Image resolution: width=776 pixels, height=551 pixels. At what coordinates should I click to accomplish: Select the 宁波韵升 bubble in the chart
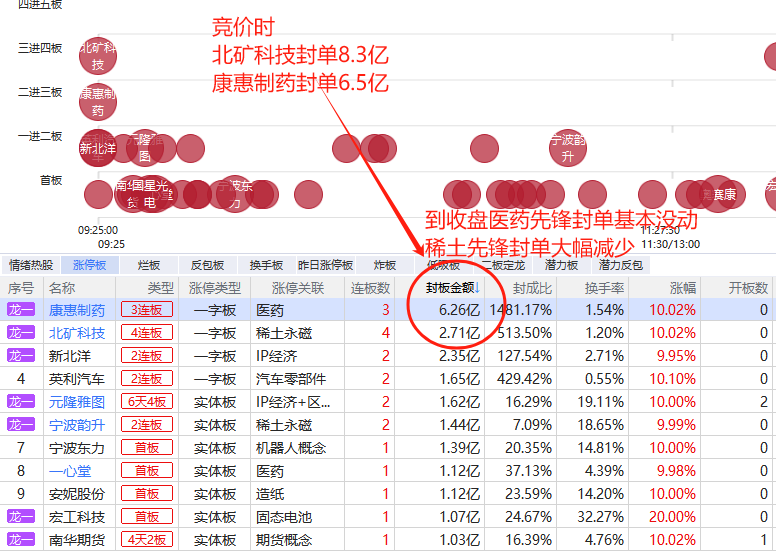point(568,148)
